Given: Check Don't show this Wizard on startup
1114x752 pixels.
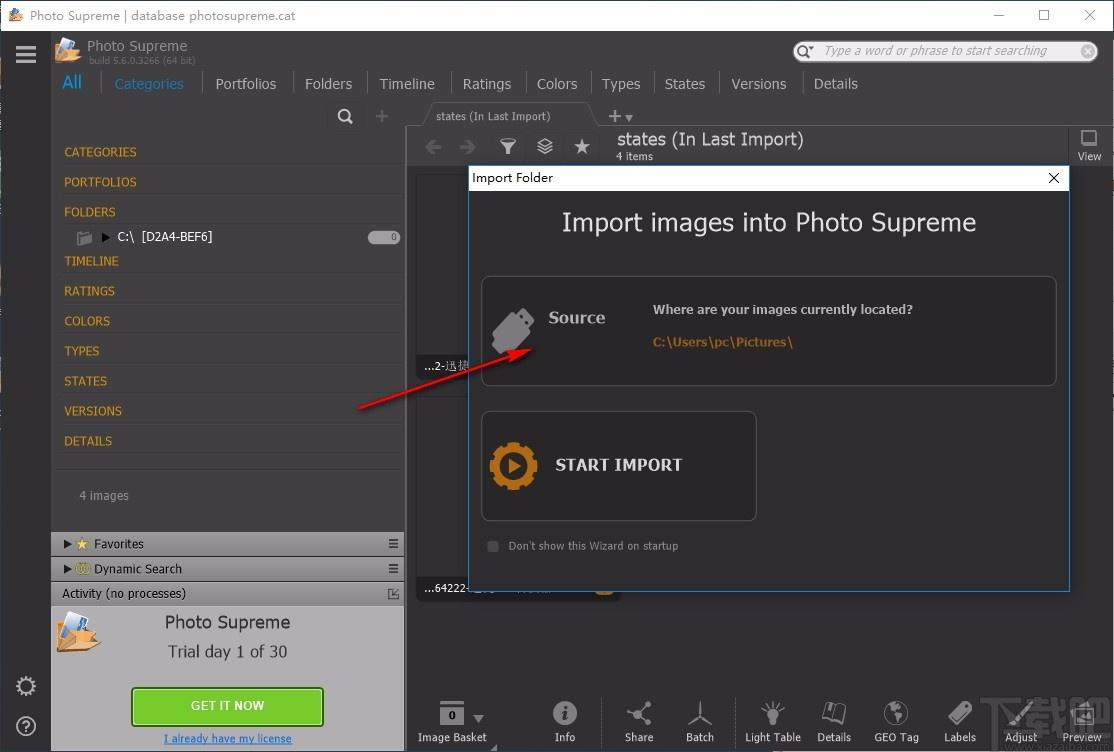Looking at the screenshot, I should click(493, 546).
